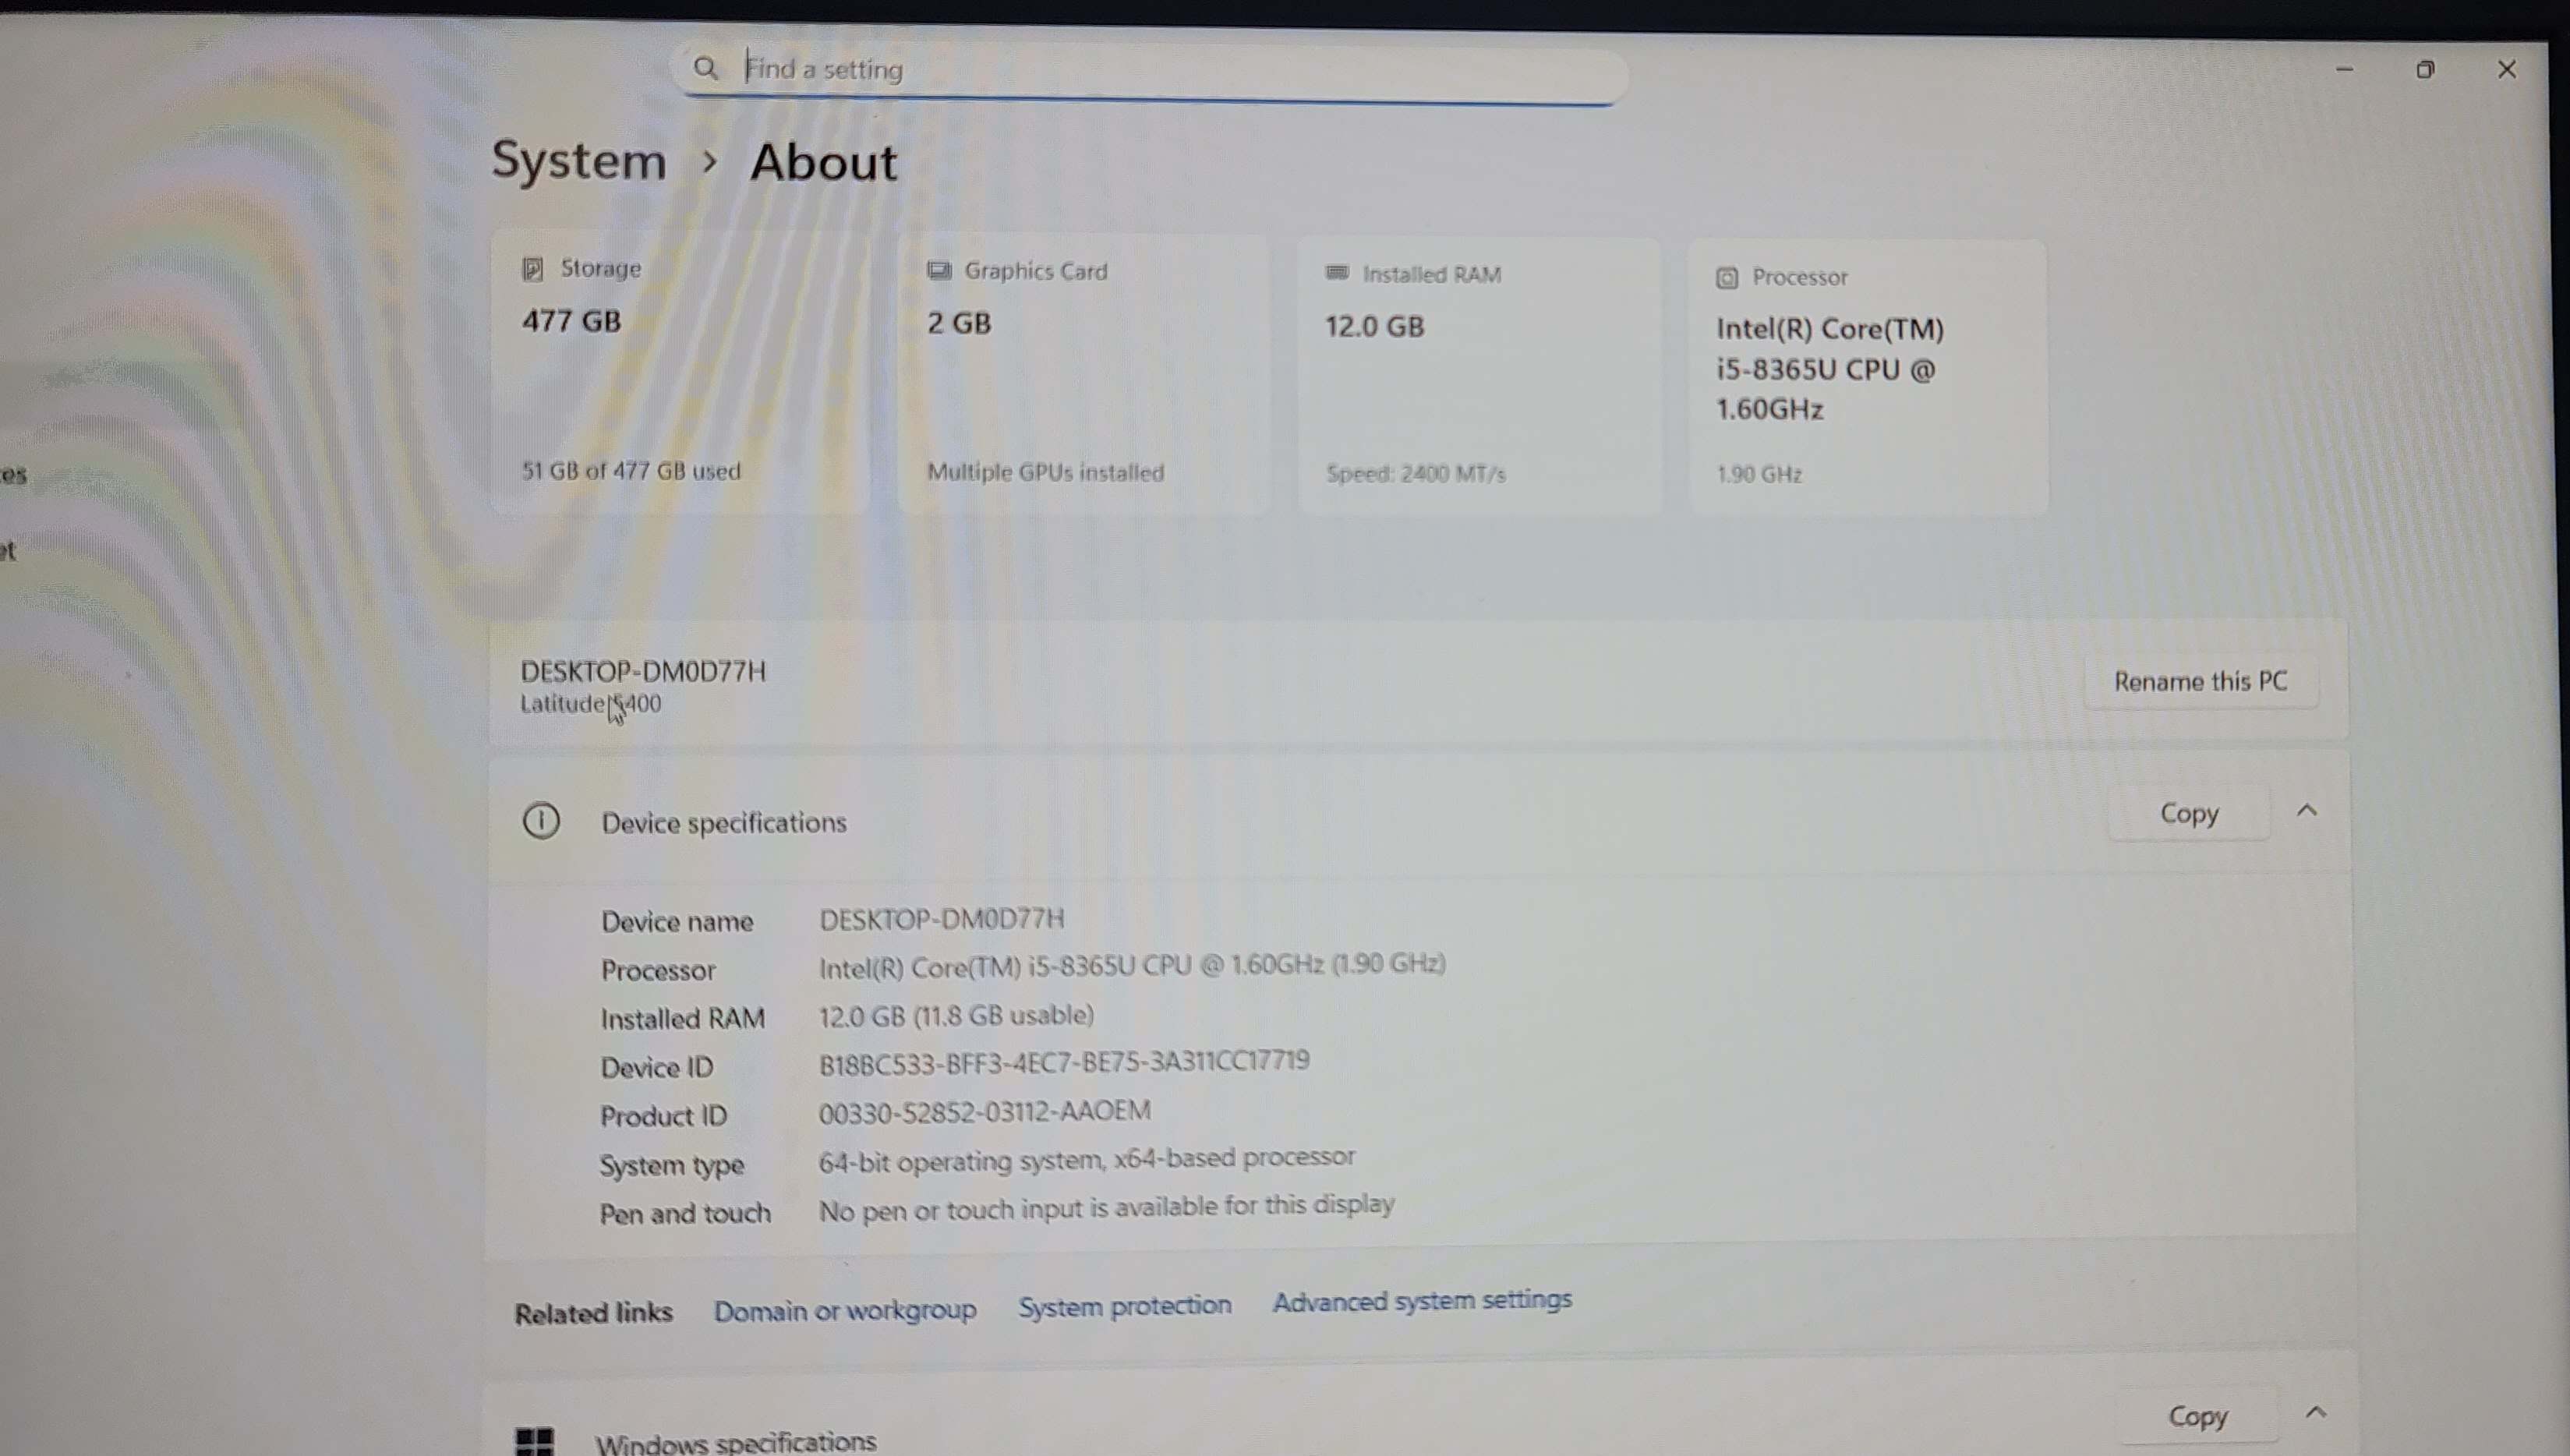The height and width of the screenshot is (1456, 2570).
Task: Click the search magnifier icon
Action: [706, 68]
